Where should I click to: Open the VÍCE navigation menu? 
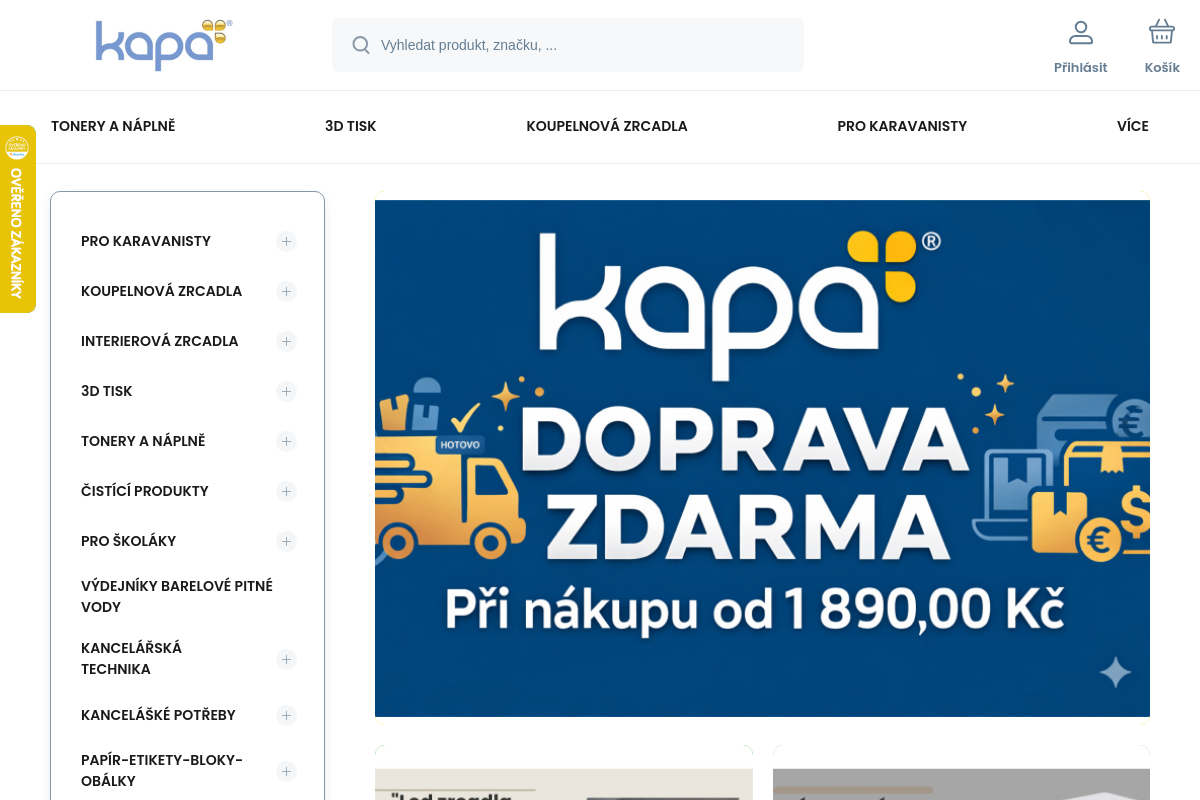coord(1132,126)
